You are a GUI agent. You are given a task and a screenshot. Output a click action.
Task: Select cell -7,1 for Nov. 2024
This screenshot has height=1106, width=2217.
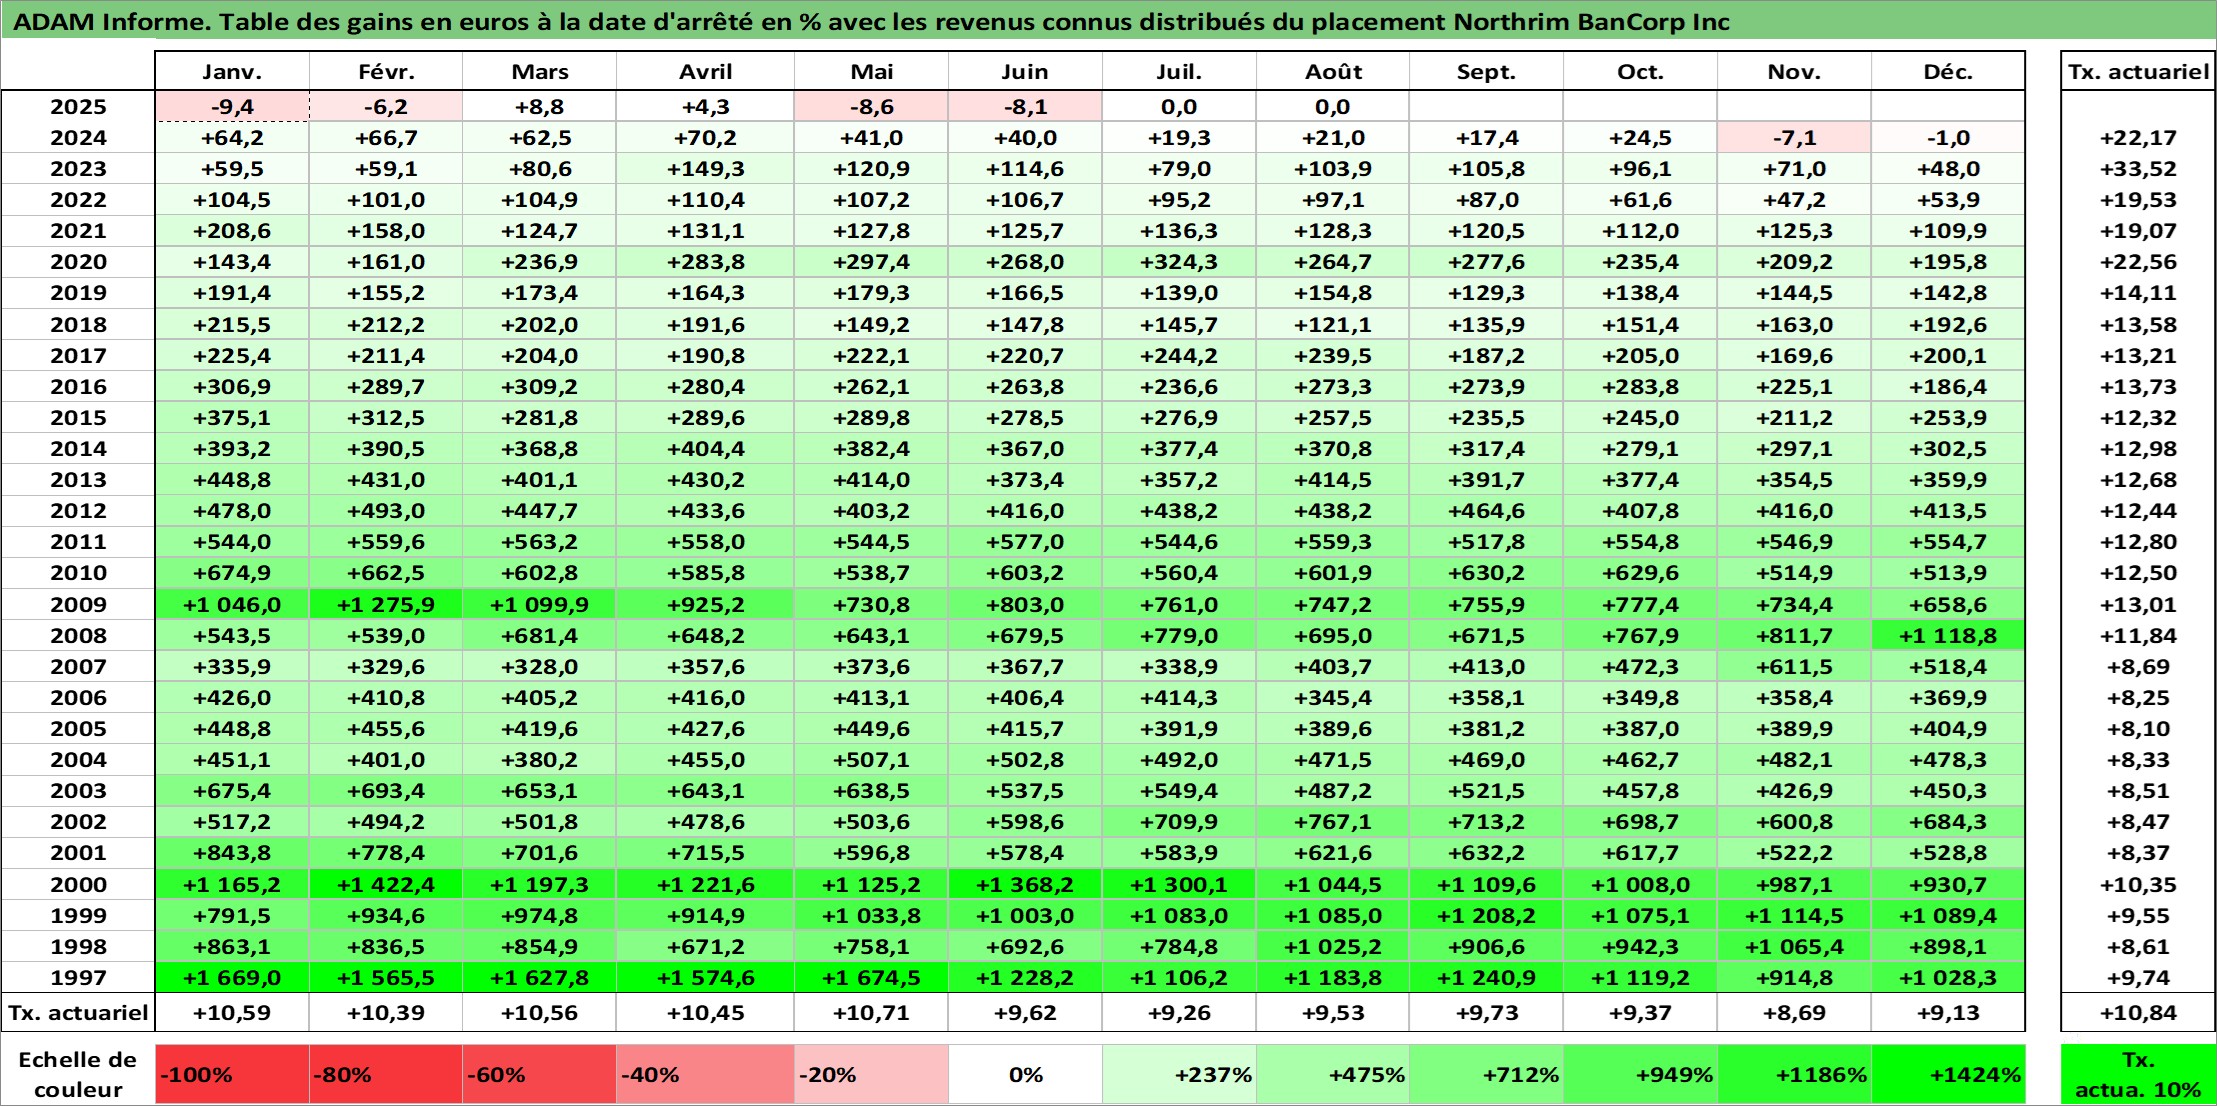(x=1794, y=138)
